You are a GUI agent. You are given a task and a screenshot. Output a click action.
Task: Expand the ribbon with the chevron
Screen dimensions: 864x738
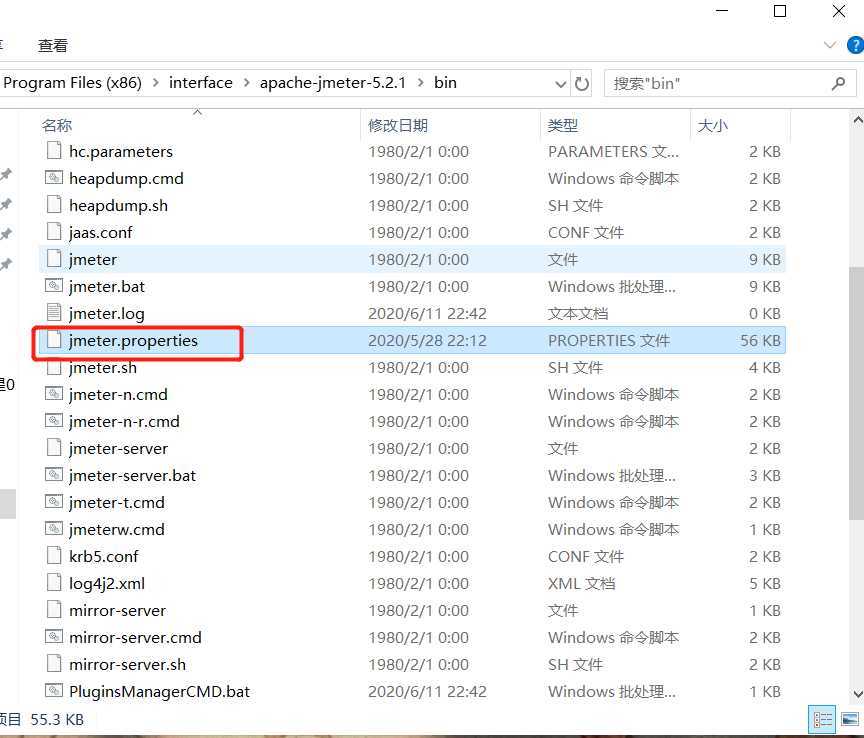point(829,45)
